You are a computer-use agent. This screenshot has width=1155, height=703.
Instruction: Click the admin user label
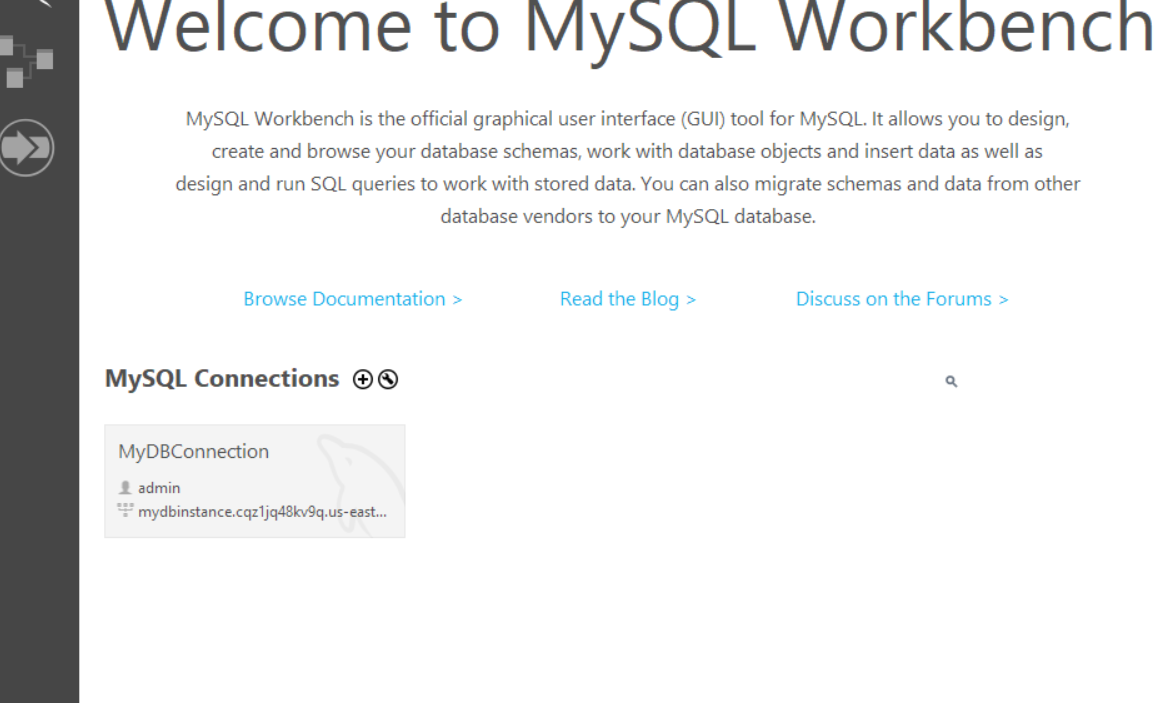(159, 488)
